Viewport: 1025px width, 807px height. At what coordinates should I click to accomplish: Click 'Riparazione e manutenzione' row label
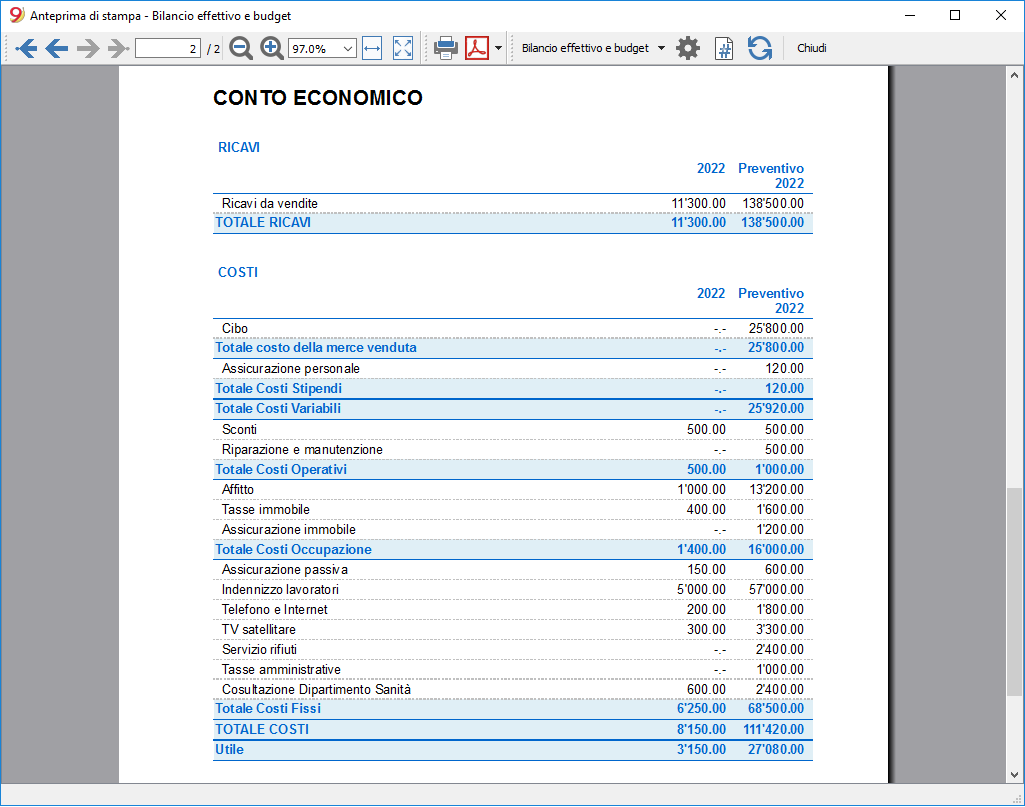[x=302, y=450]
